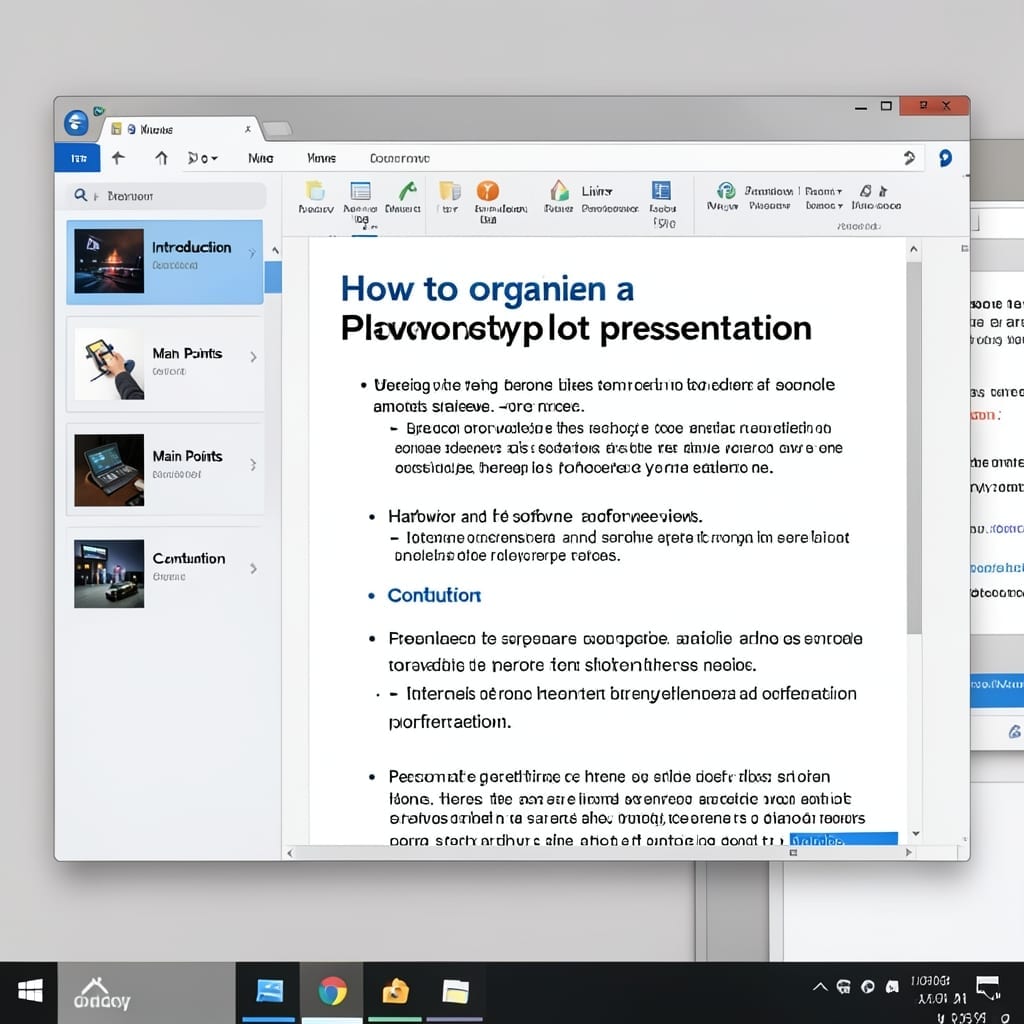Expand the 'Contuntion' section chevron
Screen dimensions: 1024x1024
[x=253, y=568]
